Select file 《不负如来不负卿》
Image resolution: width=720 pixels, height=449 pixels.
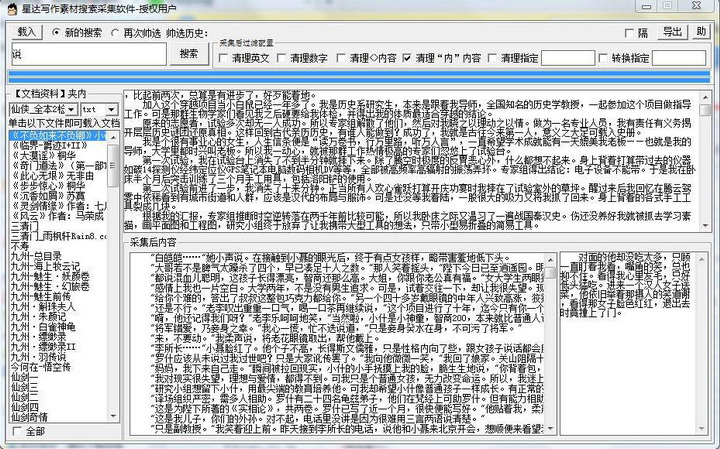coord(58,135)
